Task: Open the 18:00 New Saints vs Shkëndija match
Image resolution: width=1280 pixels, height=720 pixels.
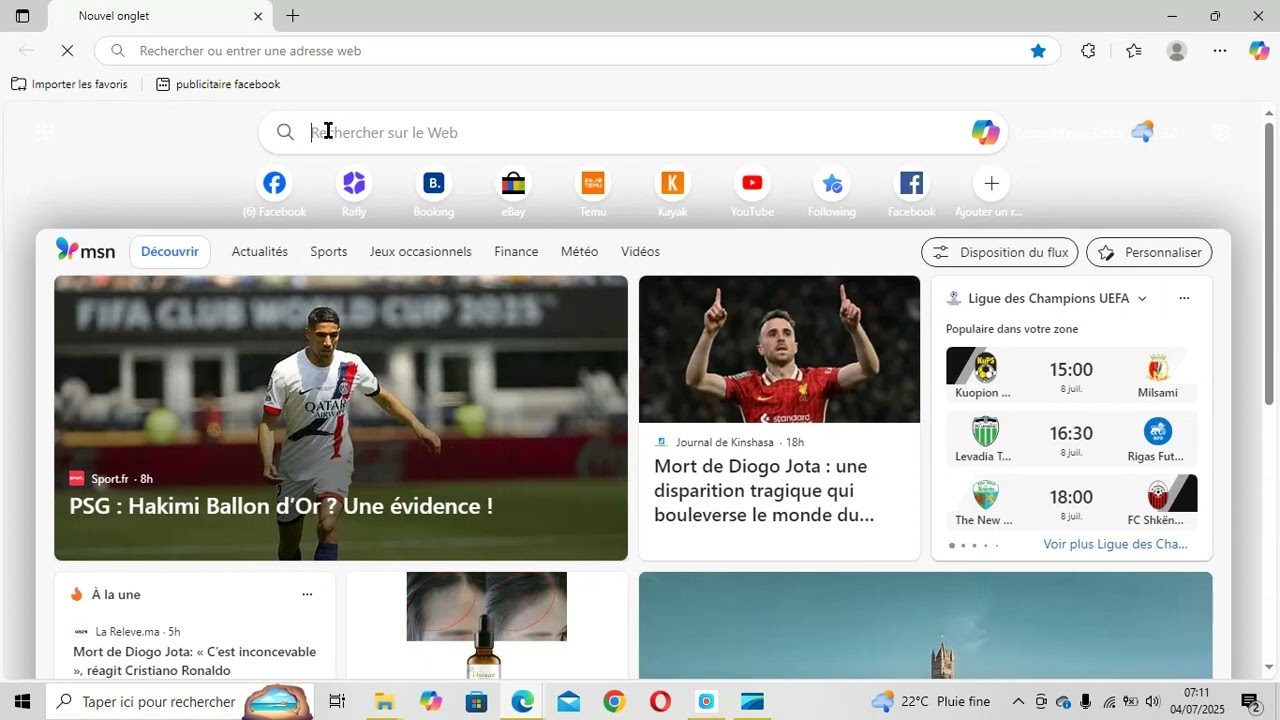Action: coord(1072,503)
